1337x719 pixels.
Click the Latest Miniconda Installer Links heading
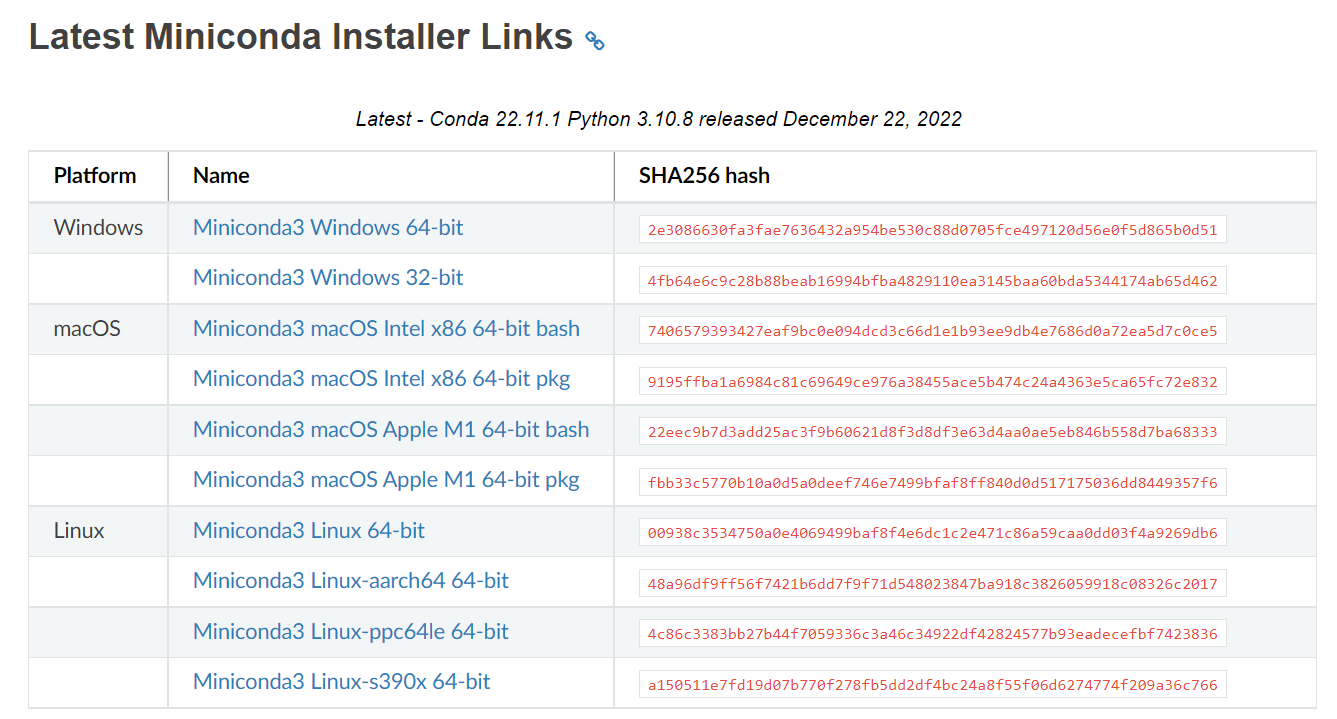[x=301, y=37]
